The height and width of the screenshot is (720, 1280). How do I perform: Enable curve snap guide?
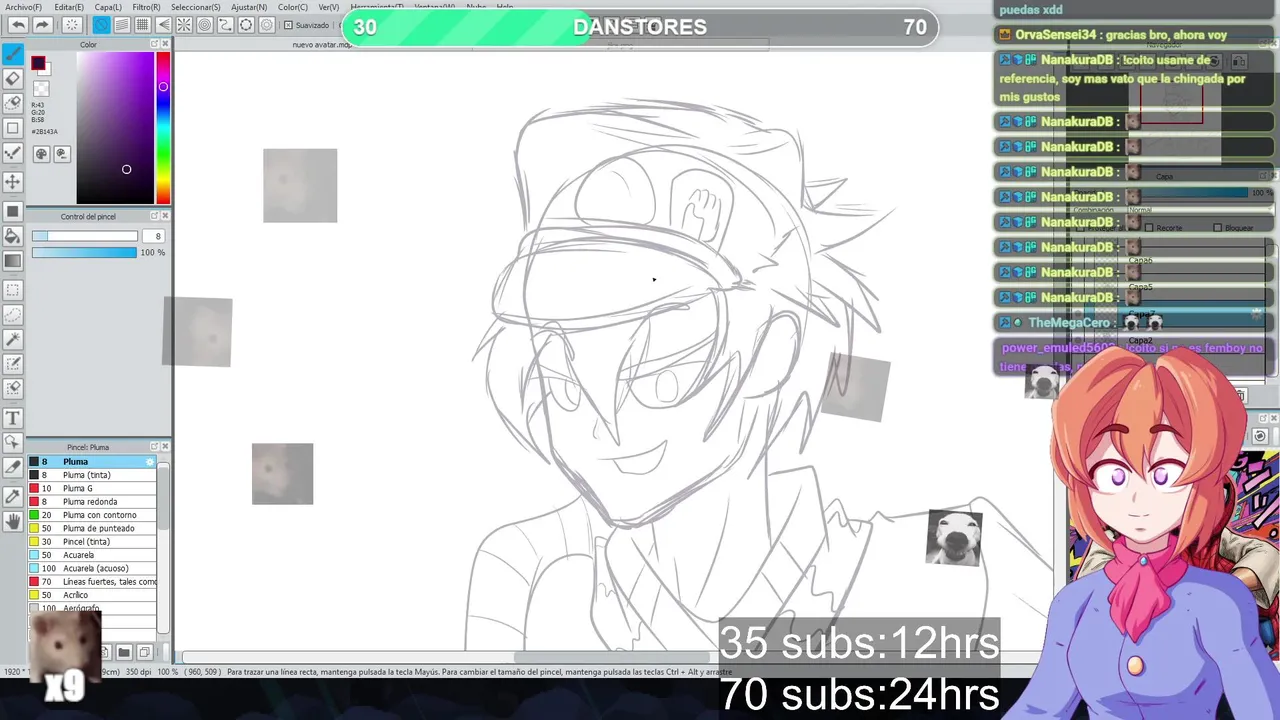coord(226,25)
